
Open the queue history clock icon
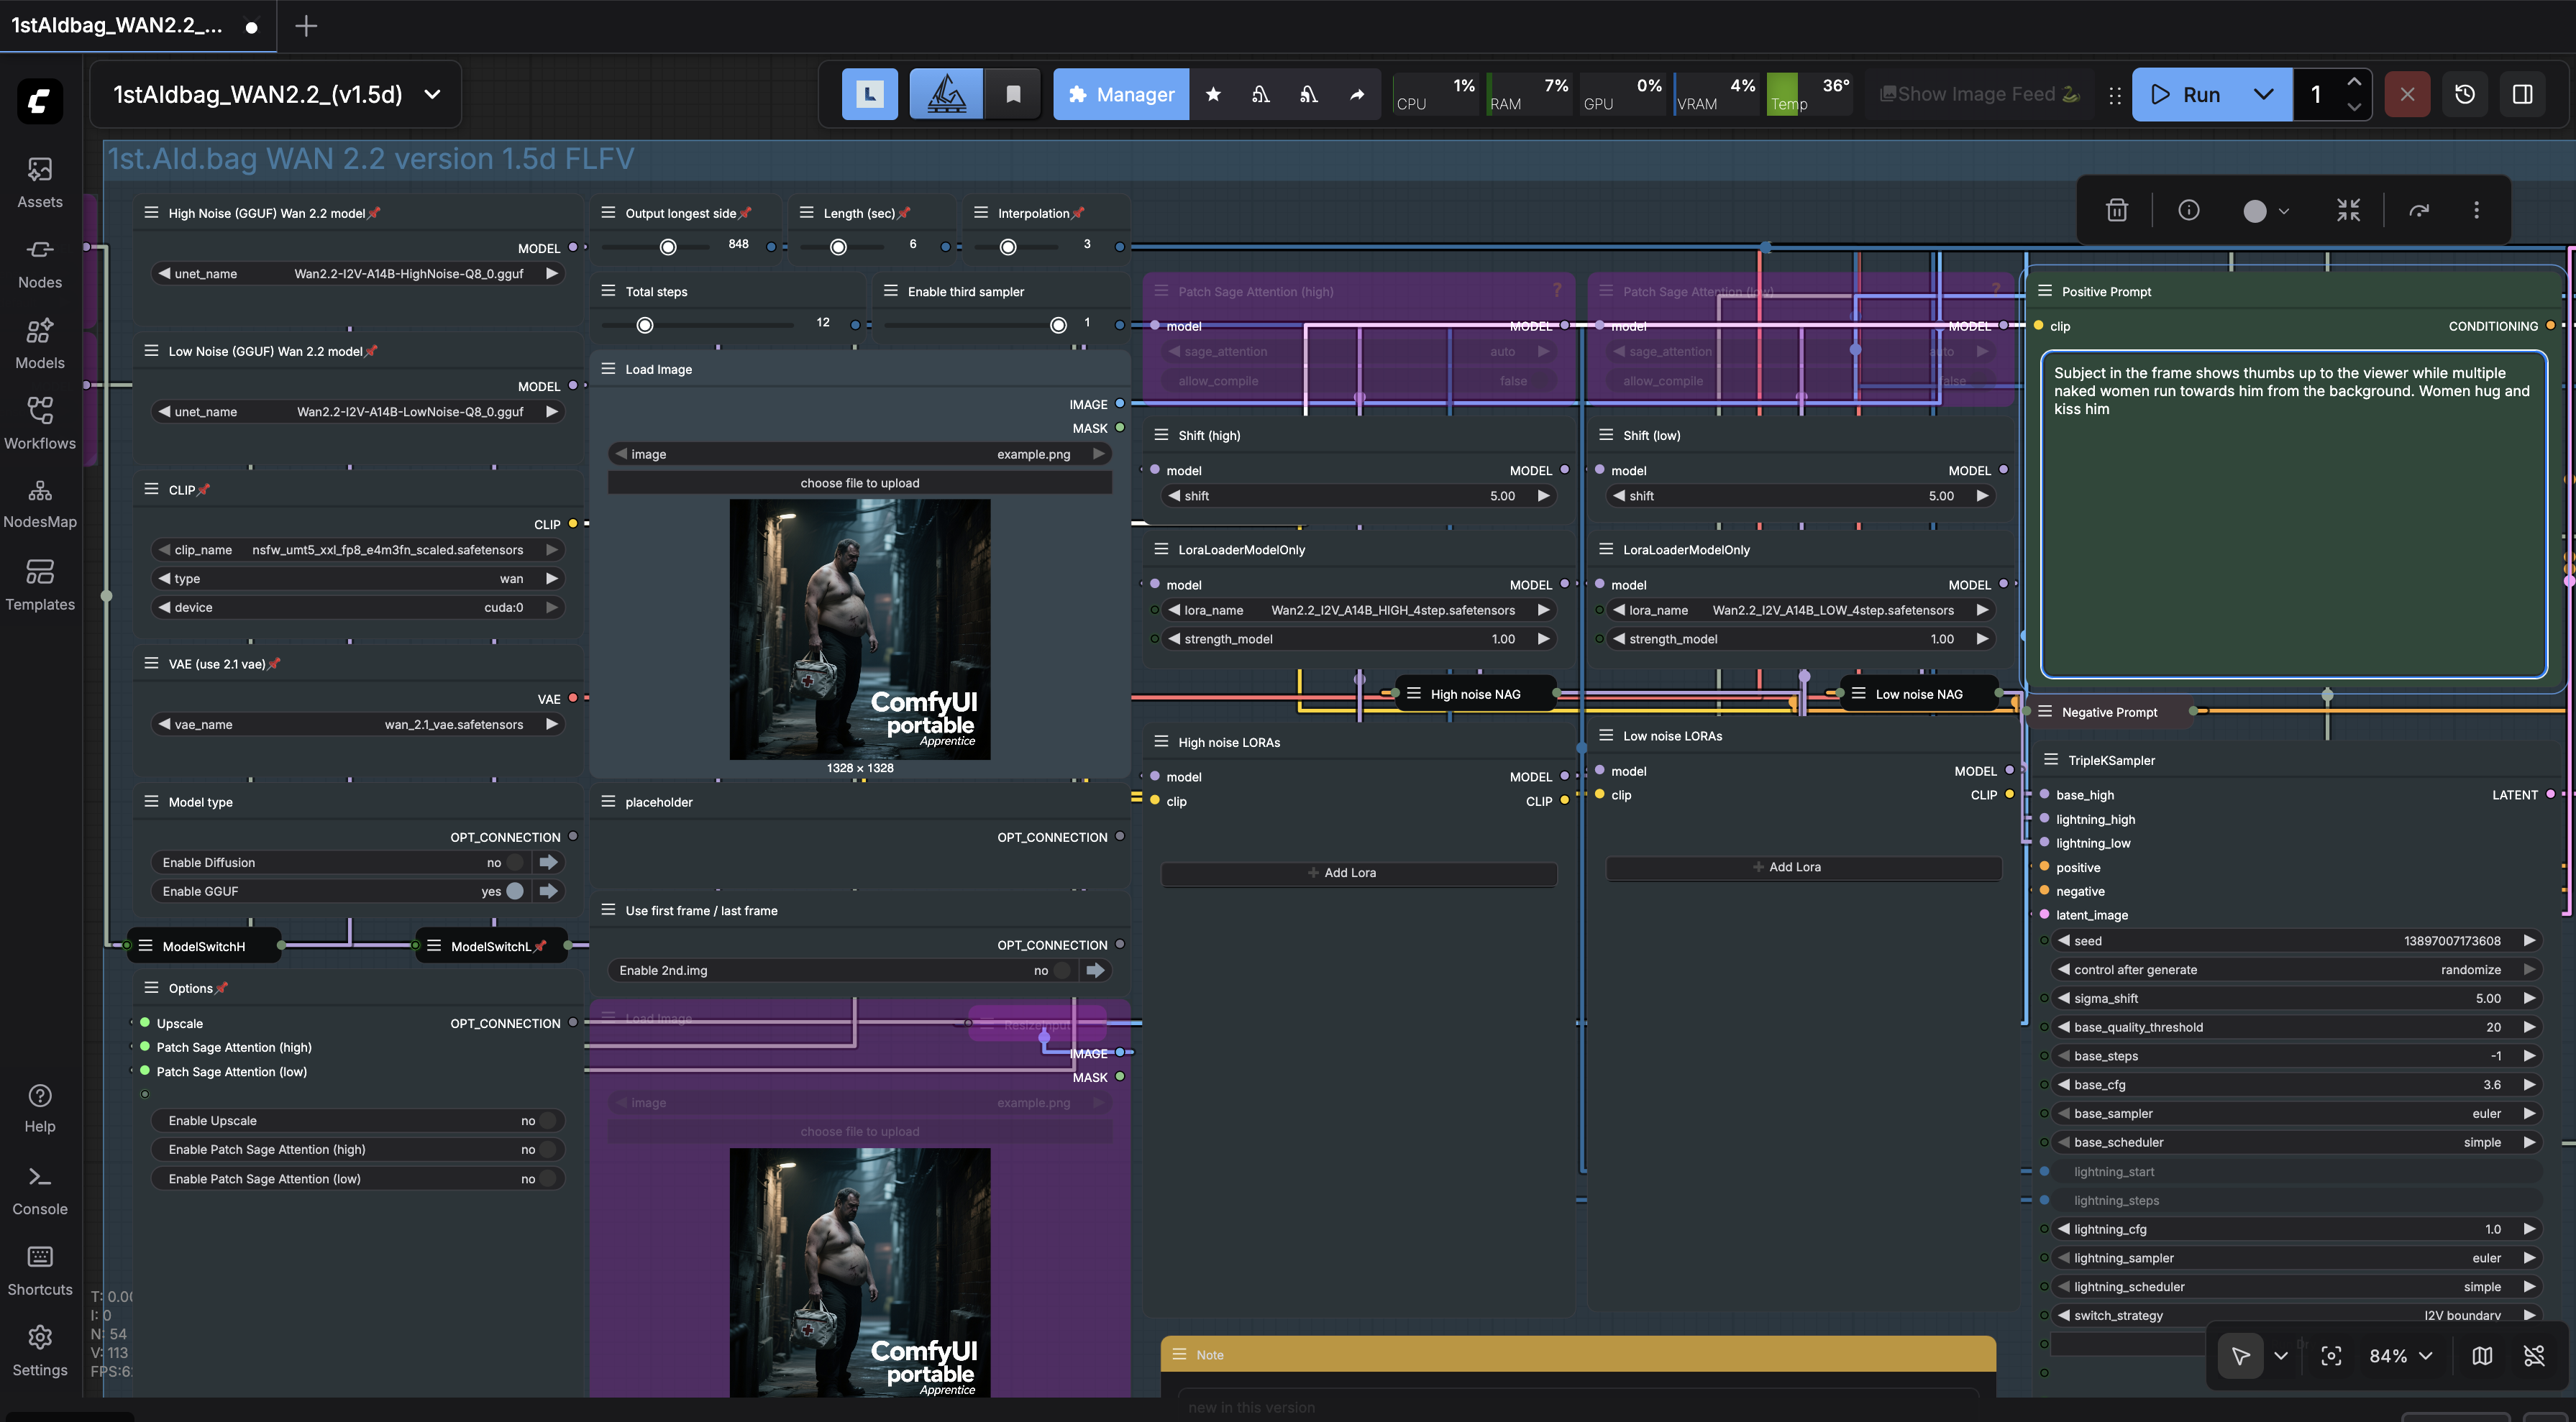(x=2464, y=94)
